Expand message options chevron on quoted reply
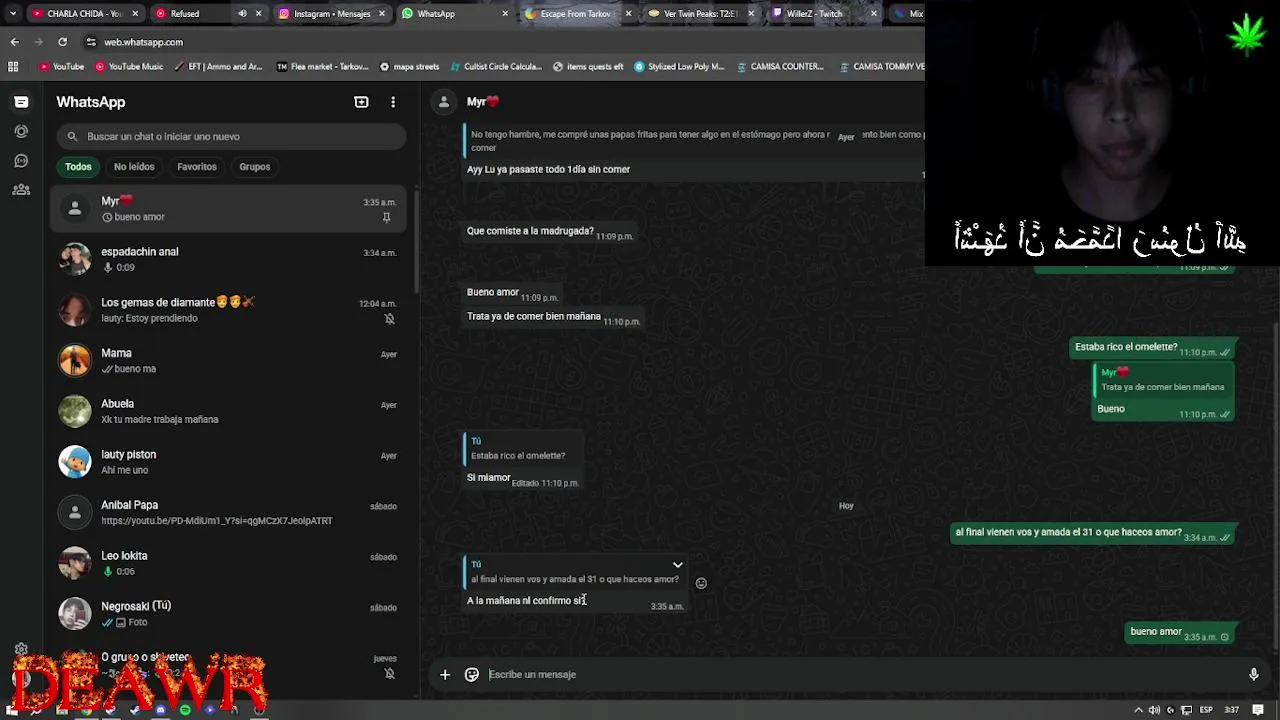The image size is (1280, 720). [x=678, y=565]
